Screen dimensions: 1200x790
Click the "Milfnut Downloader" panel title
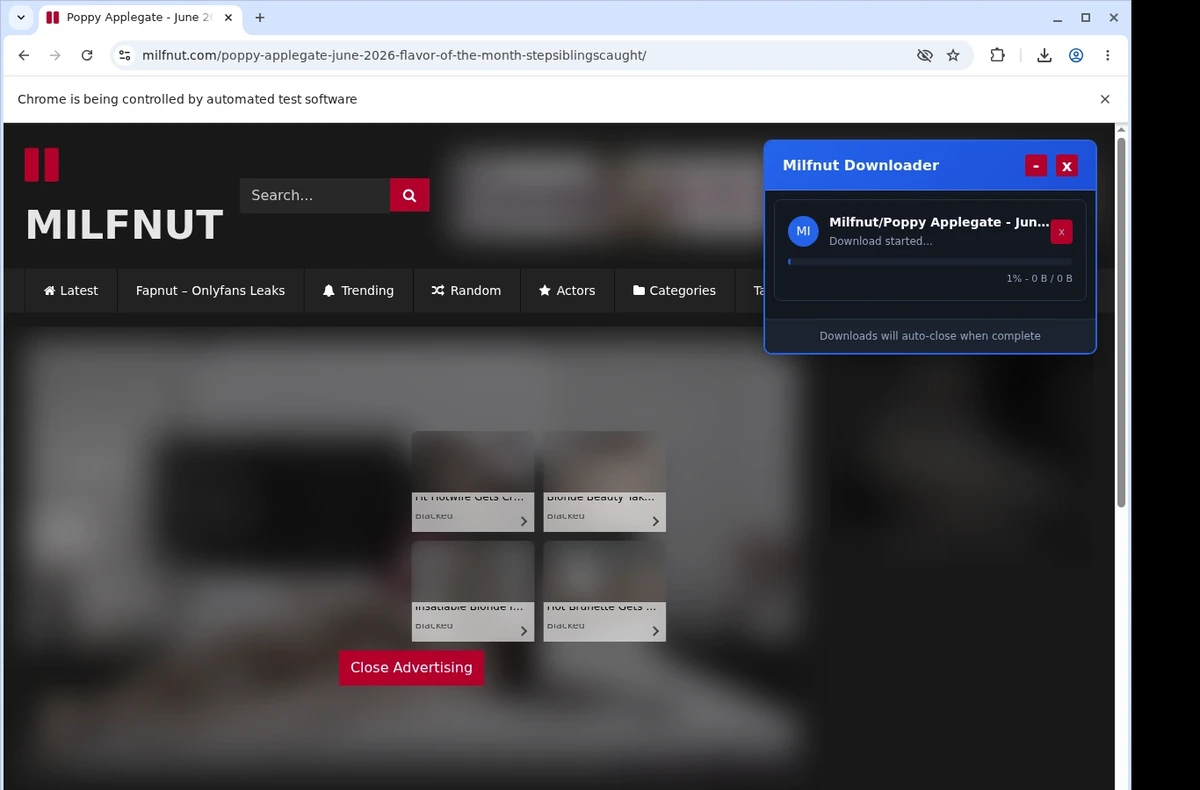tap(861, 165)
